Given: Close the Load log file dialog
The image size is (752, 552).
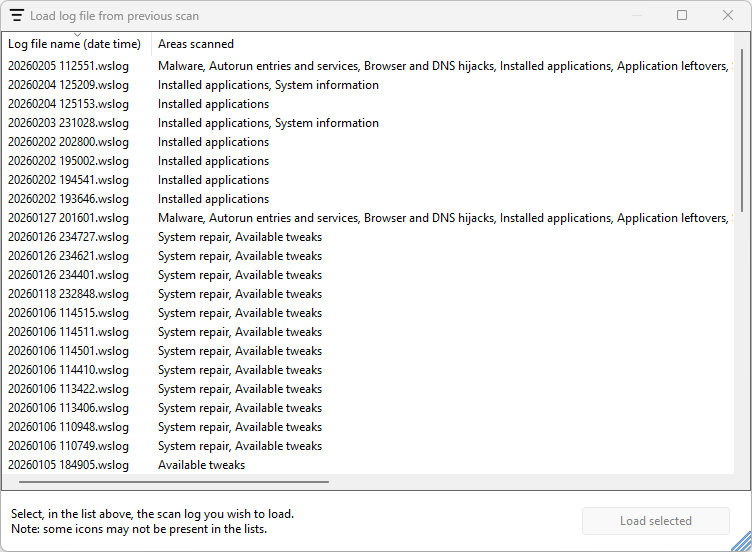Looking at the screenshot, I should click(728, 15).
